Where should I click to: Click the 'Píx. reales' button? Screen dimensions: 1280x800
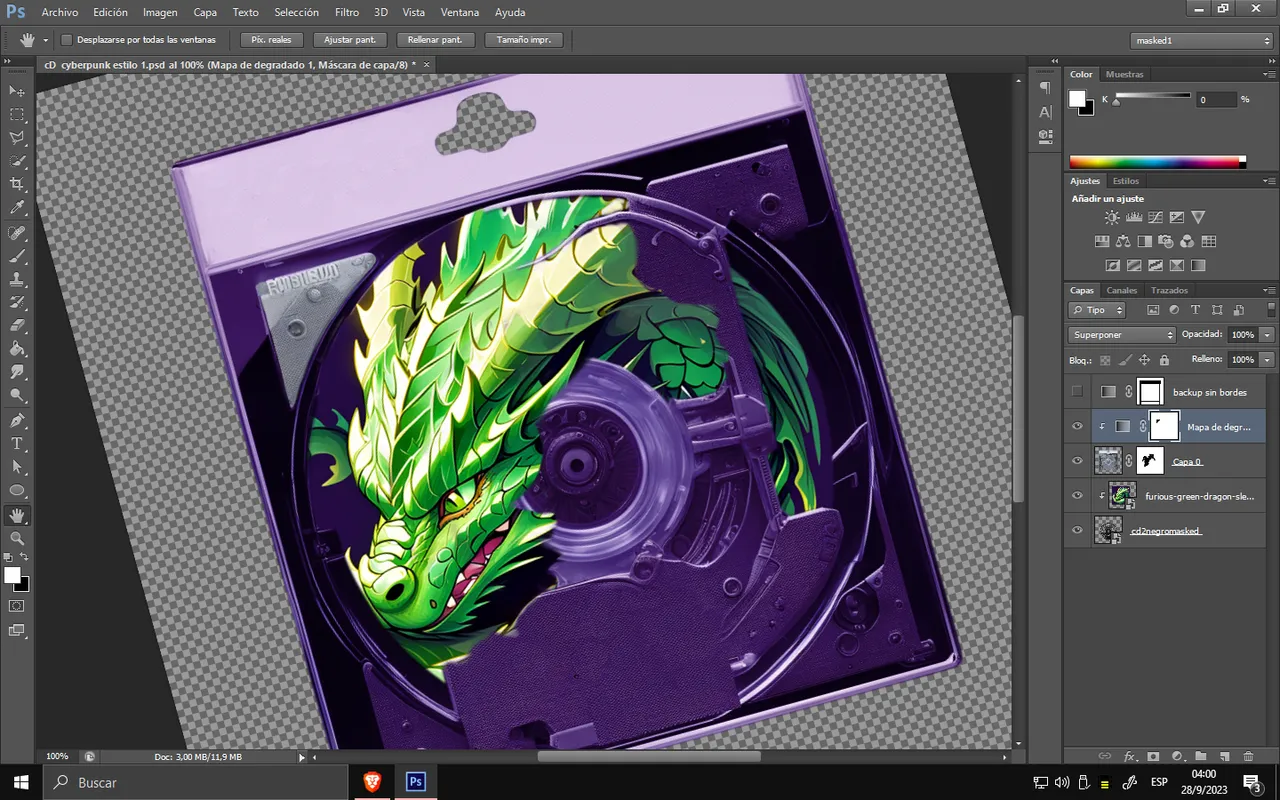[x=271, y=40]
